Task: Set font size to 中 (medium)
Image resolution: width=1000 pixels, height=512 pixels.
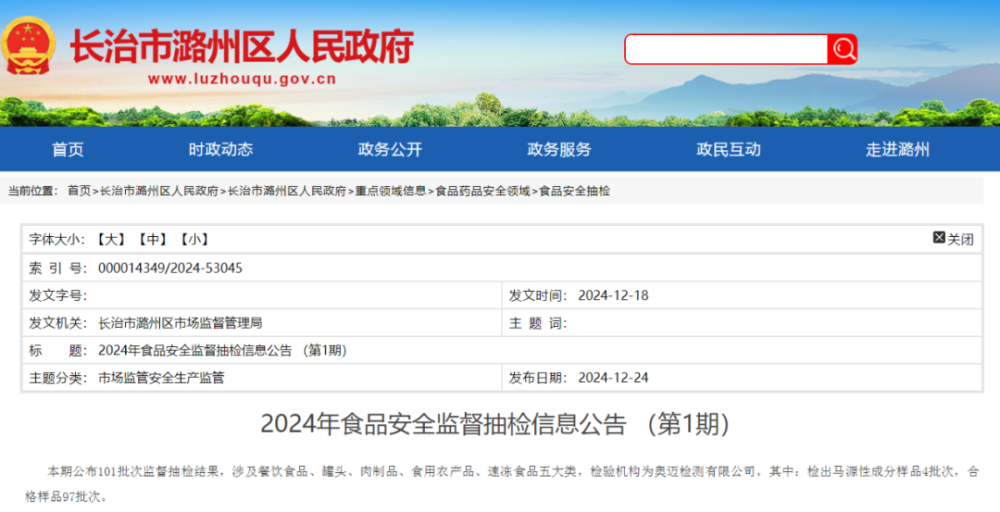Action: point(152,239)
